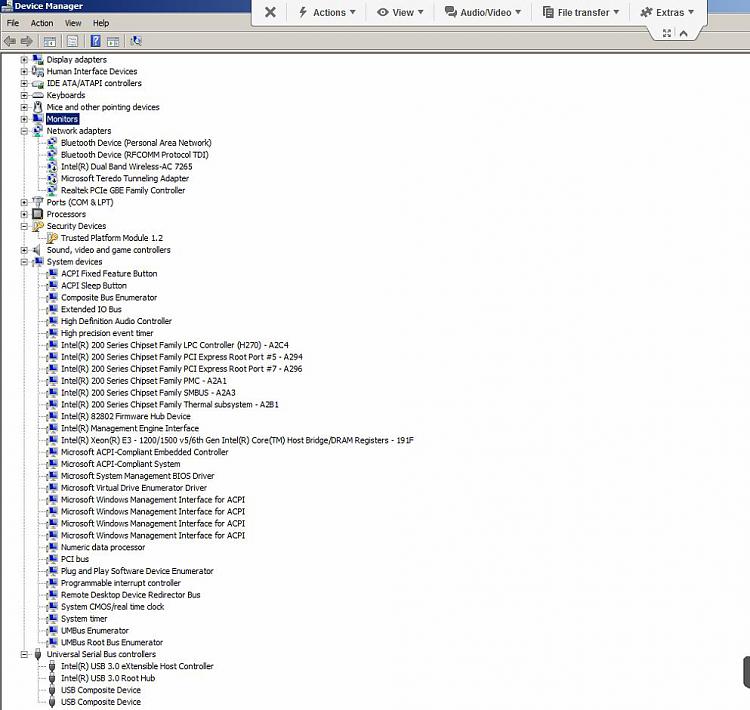Toggle the Action pane toolbar icon
This screenshot has width=750, height=710.
click(x=113, y=41)
